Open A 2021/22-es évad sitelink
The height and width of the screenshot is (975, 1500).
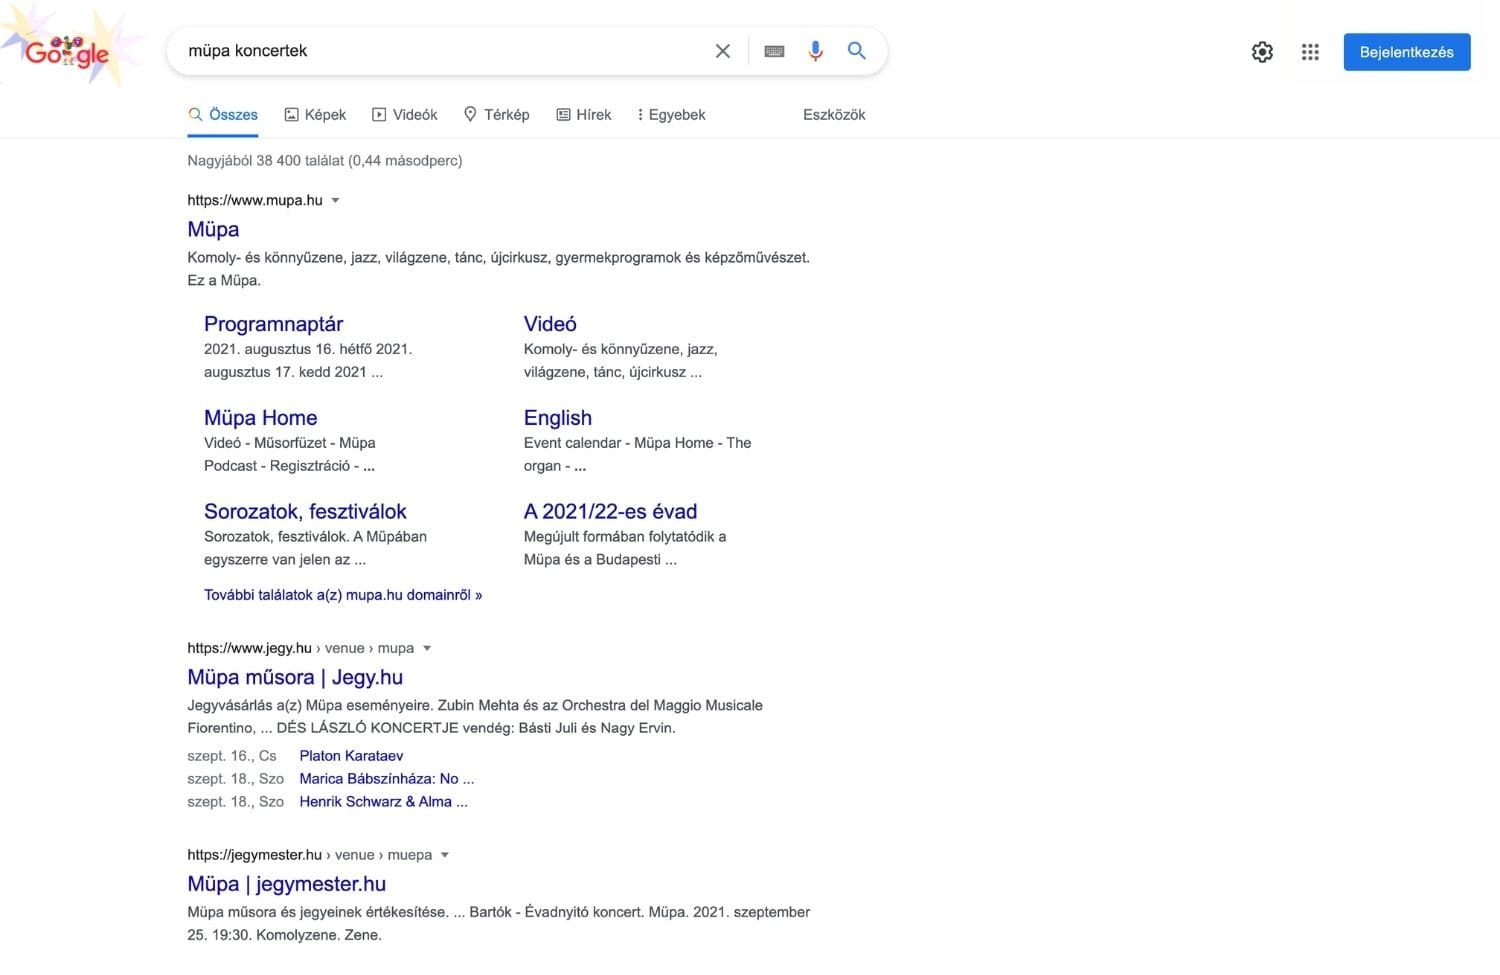click(610, 511)
